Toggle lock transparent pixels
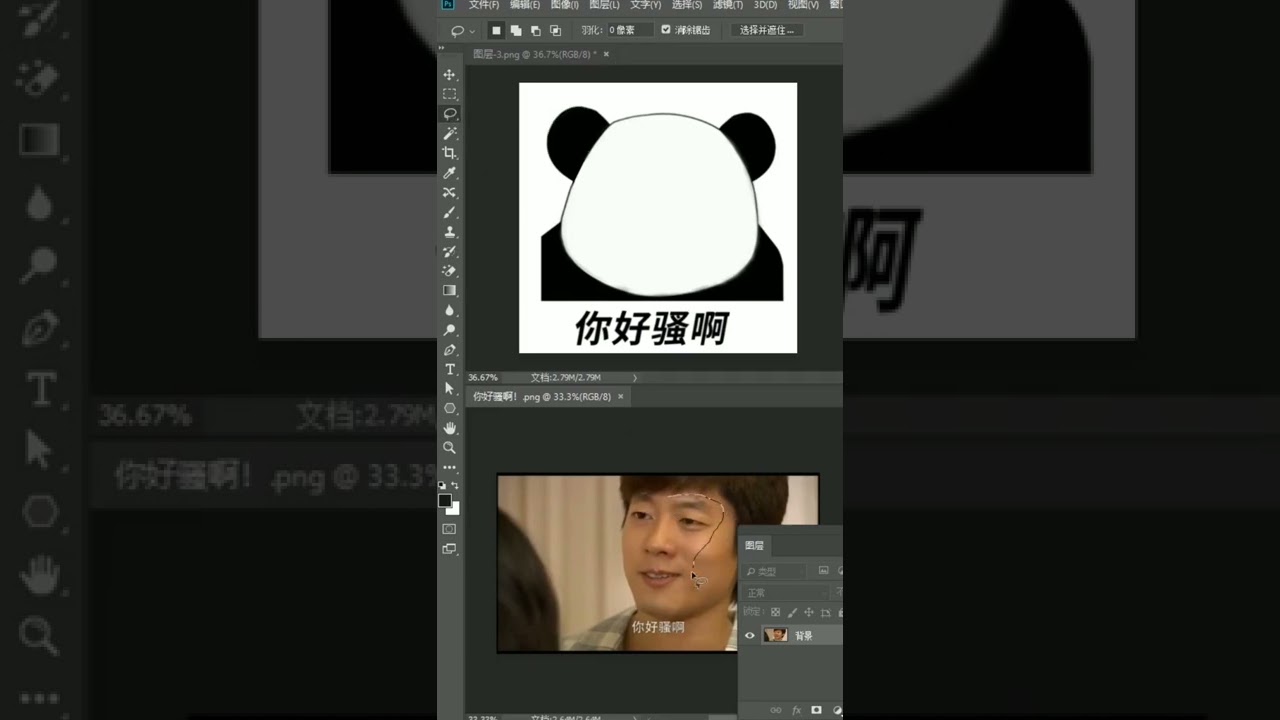This screenshot has width=1280, height=720. click(x=775, y=613)
